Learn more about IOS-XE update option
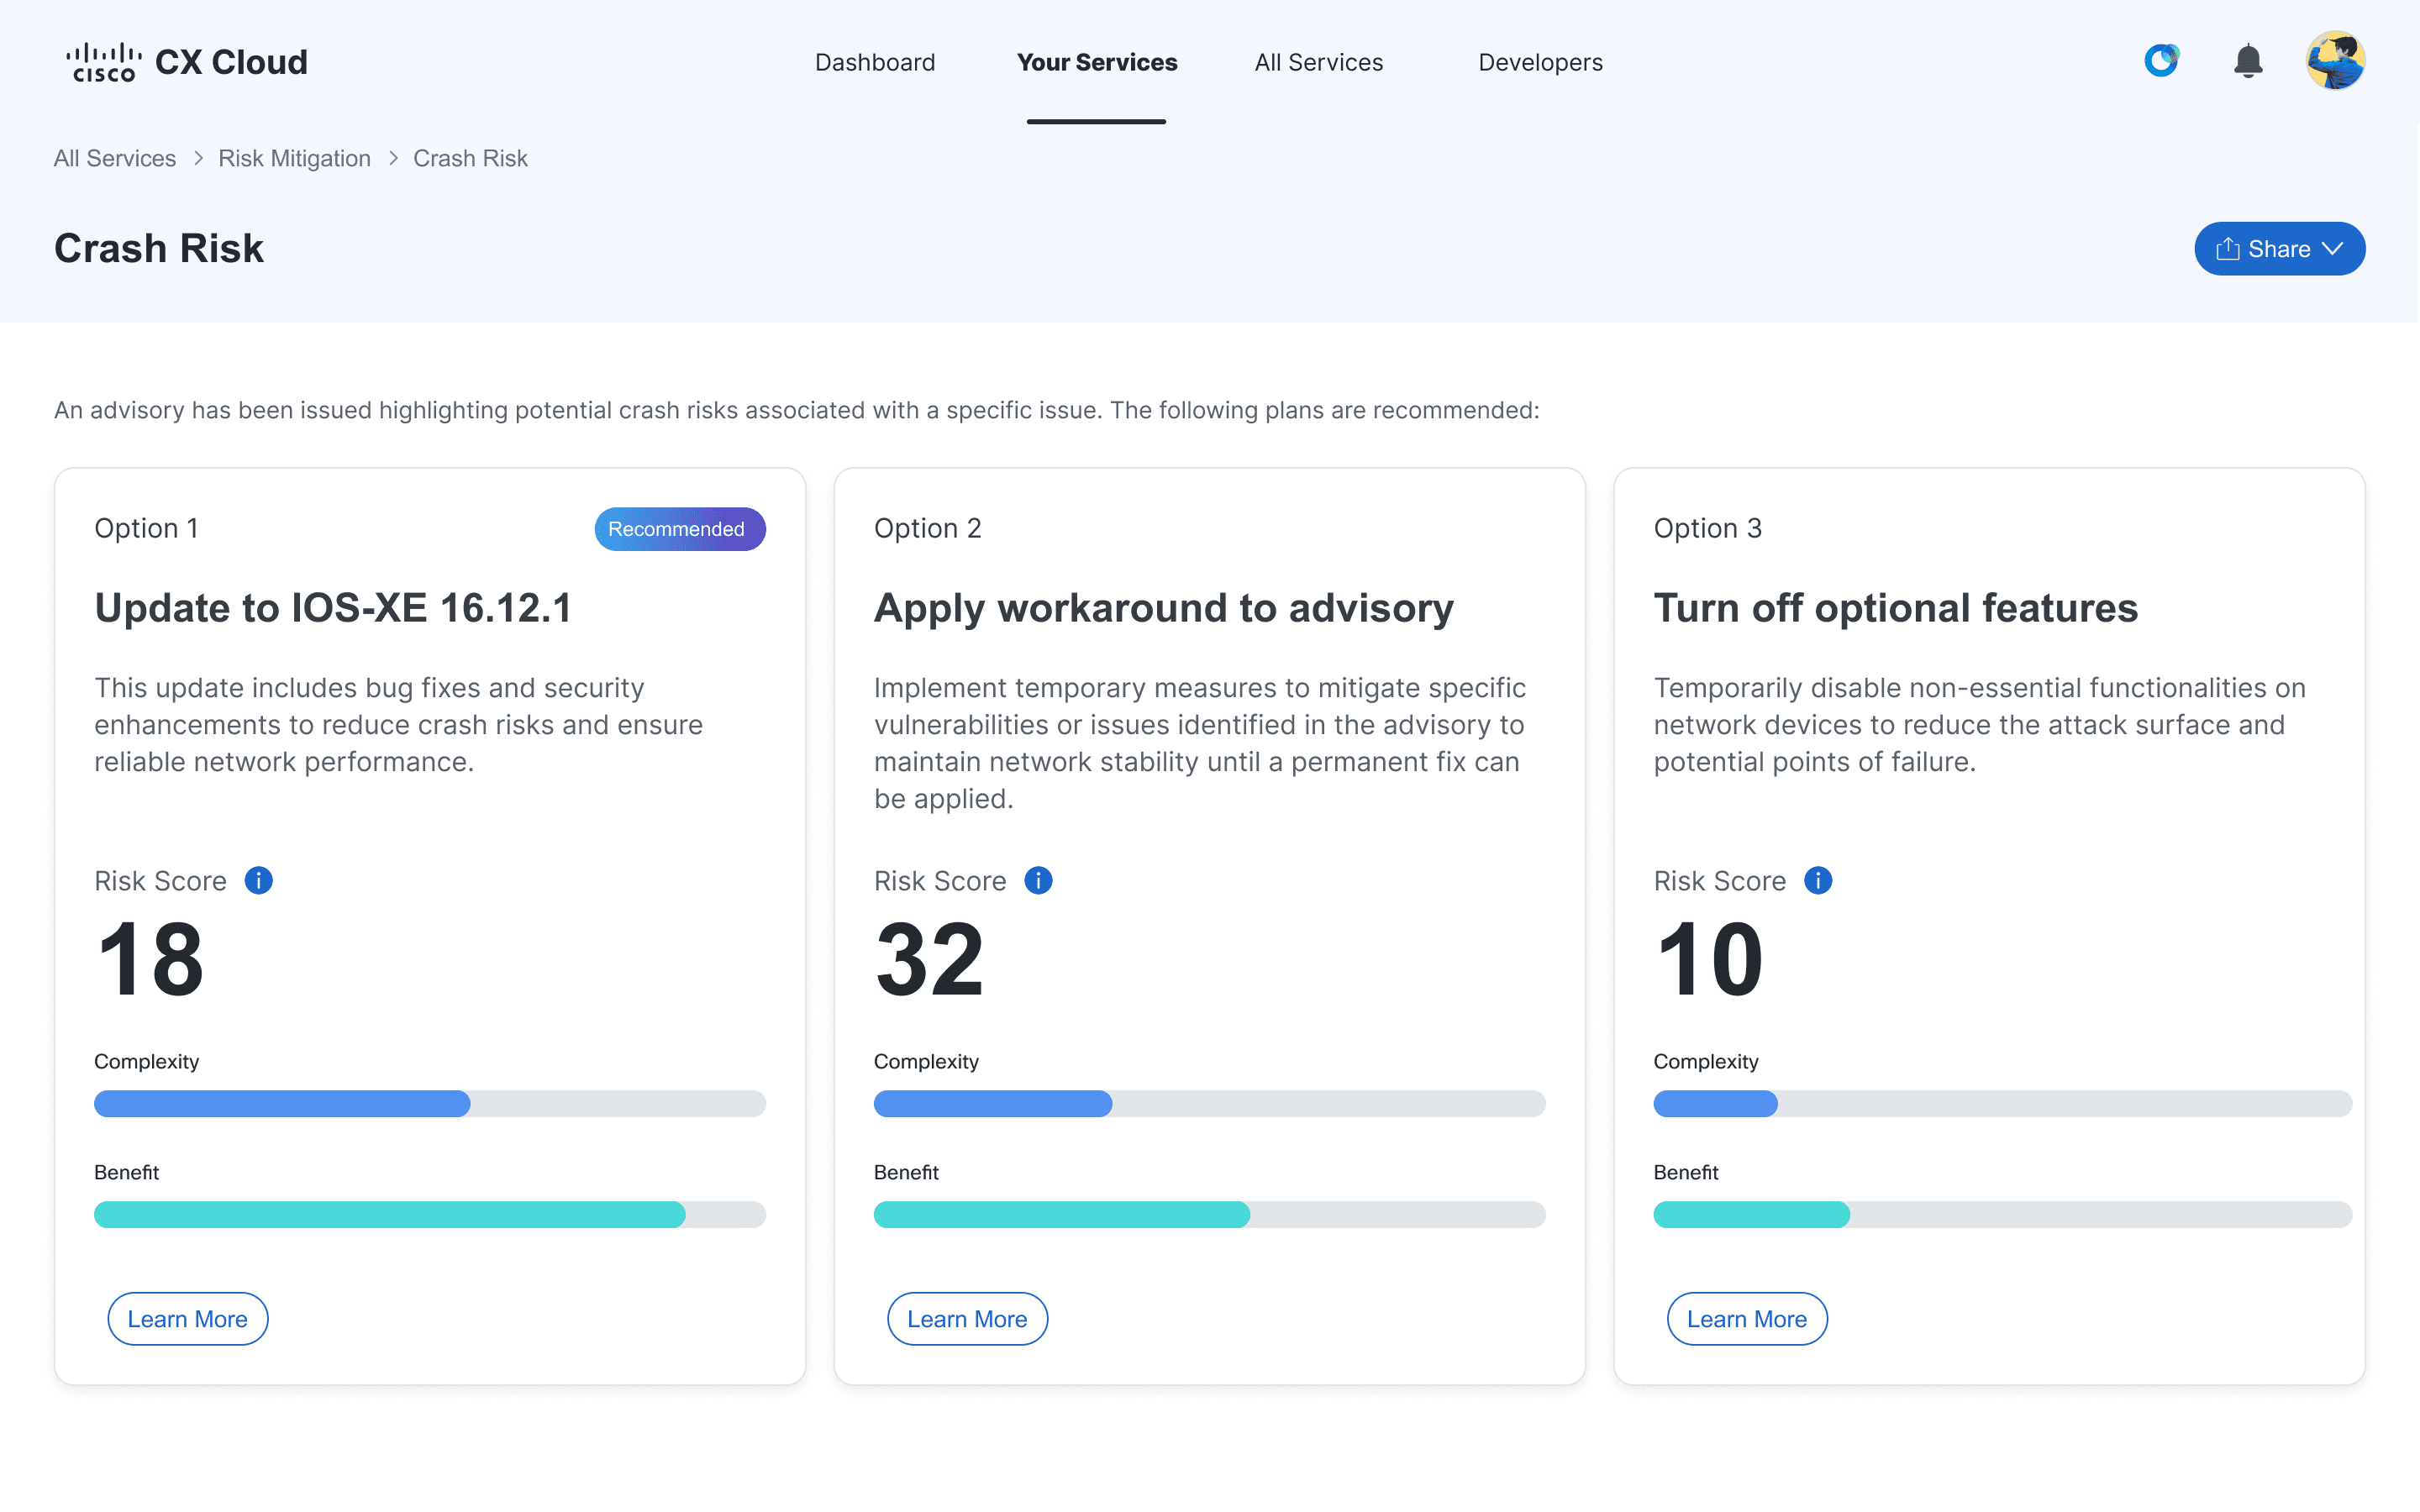The width and height of the screenshot is (2420, 1512). pyautogui.click(x=187, y=1318)
